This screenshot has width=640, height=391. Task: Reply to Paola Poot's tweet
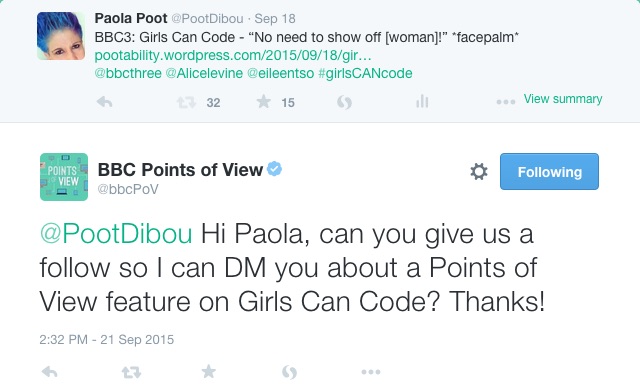104,102
